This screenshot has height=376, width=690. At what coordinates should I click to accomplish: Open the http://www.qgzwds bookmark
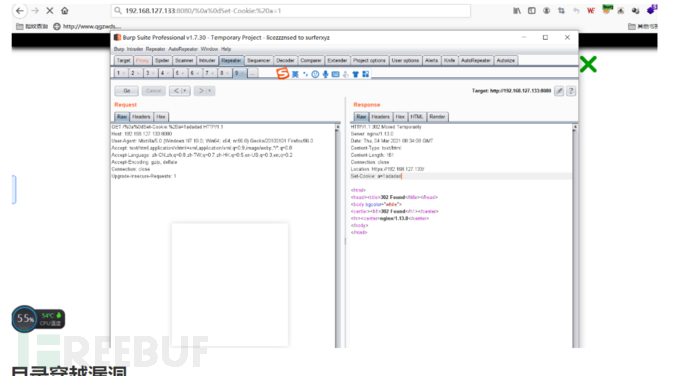(x=87, y=26)
